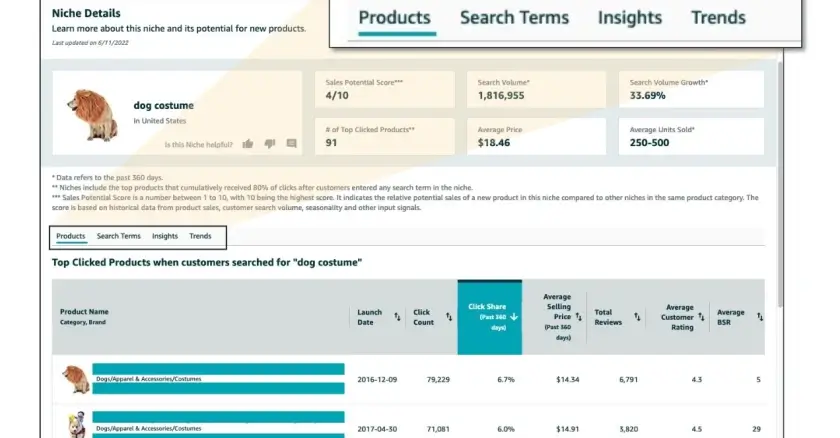The image size is (840, 438).
Task: Click the lion costume dog thumbnail in first row
Action: (75, 379)
